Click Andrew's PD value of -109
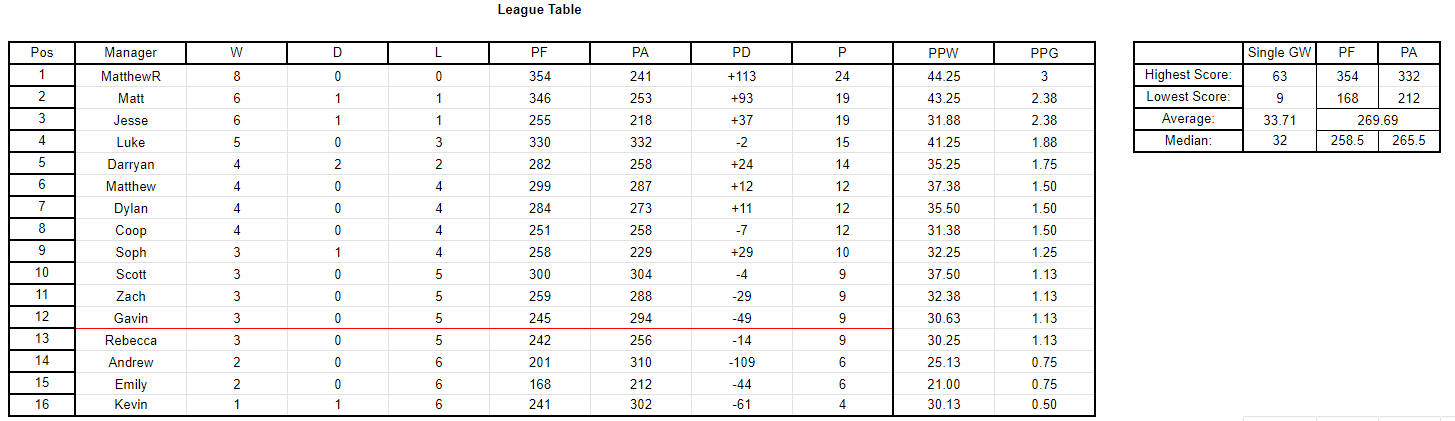 (x=741, y=362)
